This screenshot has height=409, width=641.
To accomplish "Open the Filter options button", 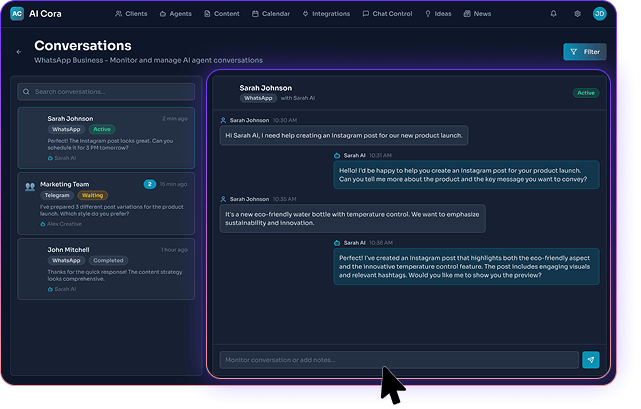I will point(584,51).
